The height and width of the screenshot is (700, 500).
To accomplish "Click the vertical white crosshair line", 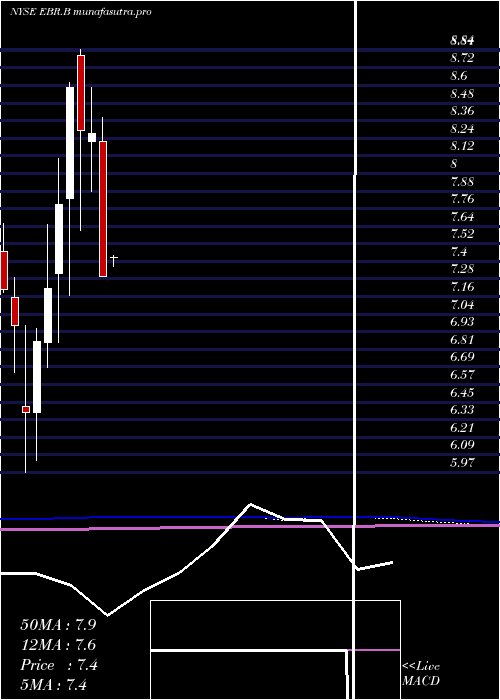I will 356,350.
